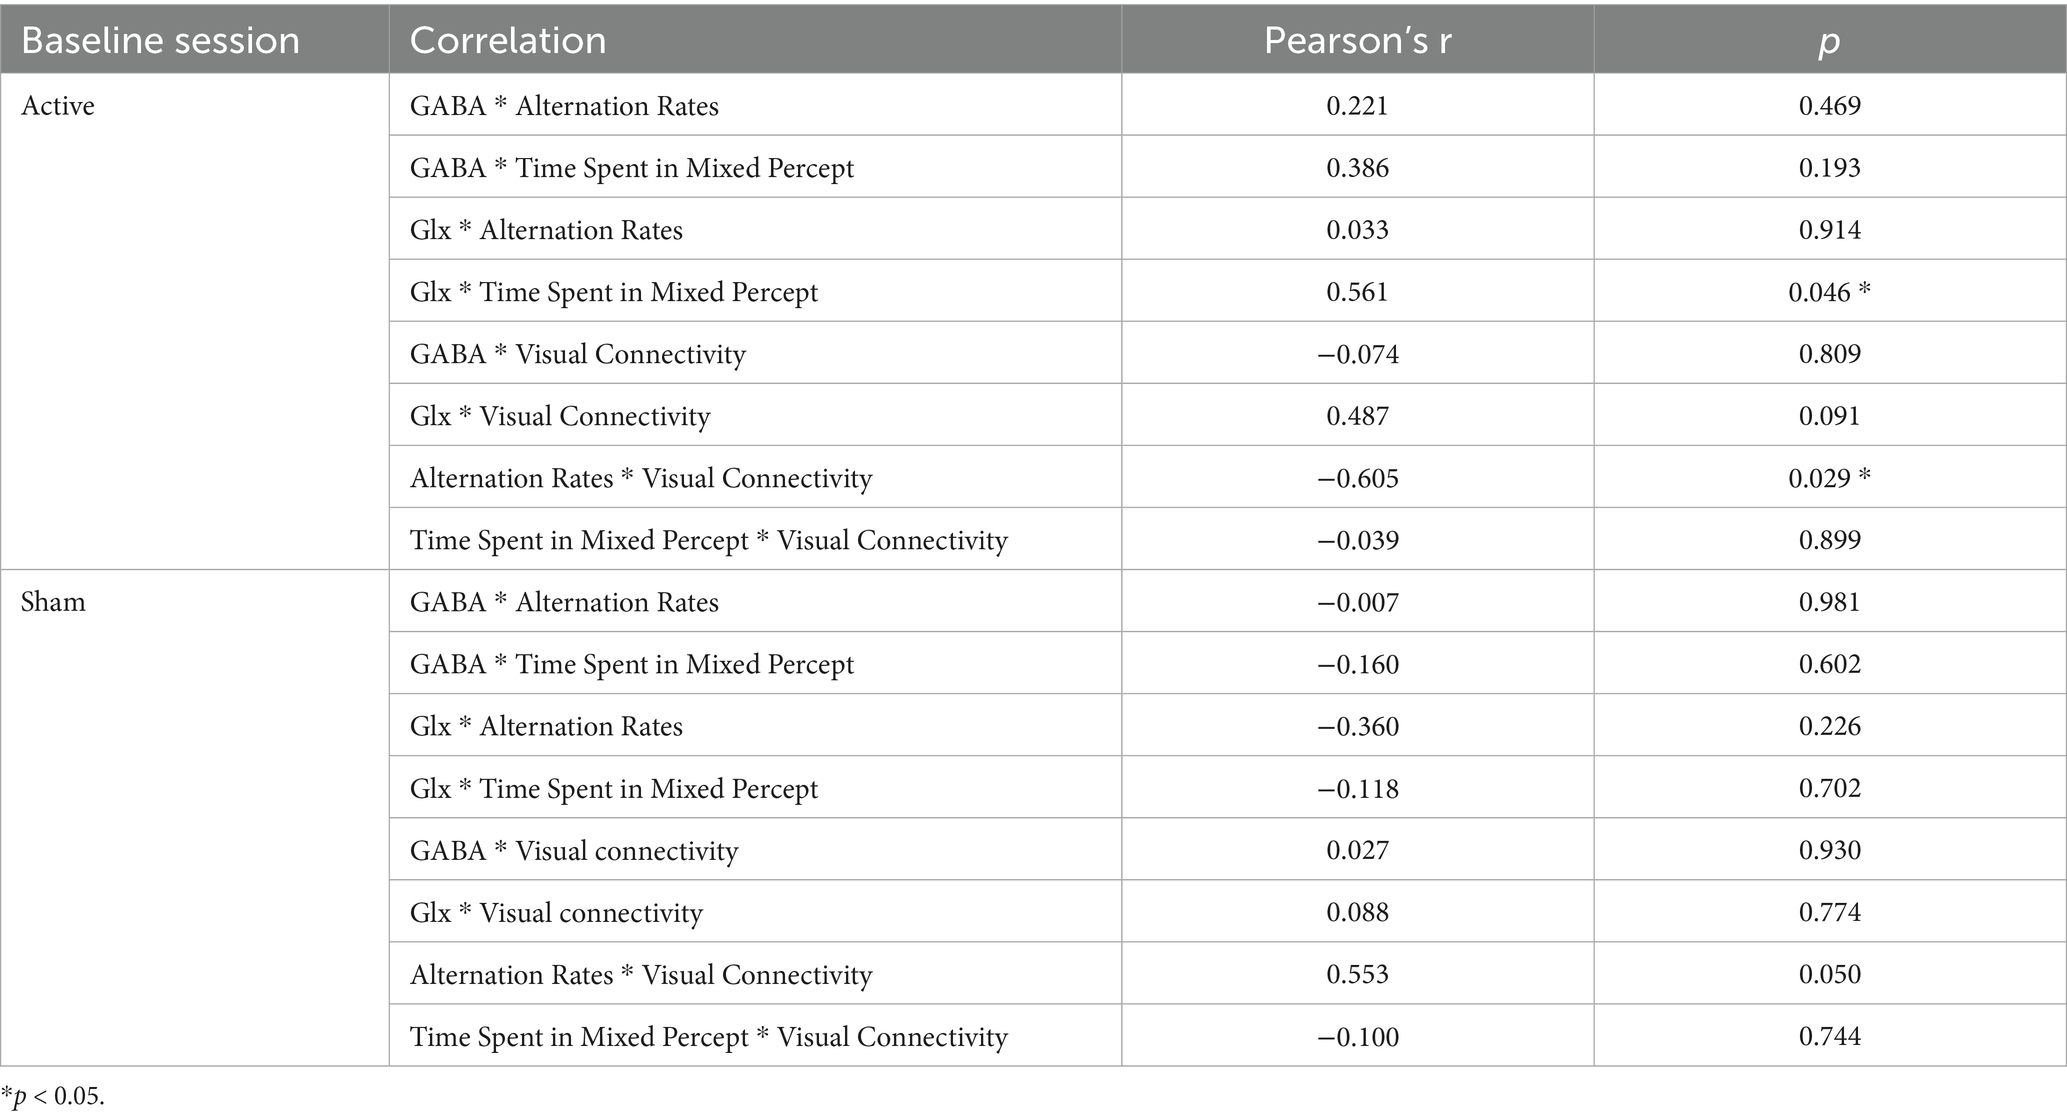Click the Pearson's r value 0.221

pos(1357,106)
